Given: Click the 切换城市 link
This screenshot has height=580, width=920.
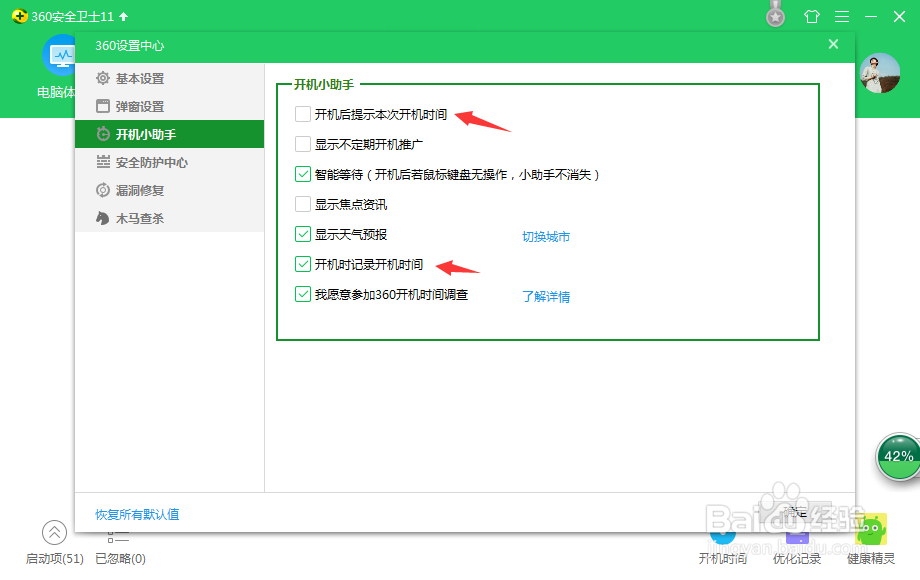Looking at the screenshot, I should (x=546, y=236).
